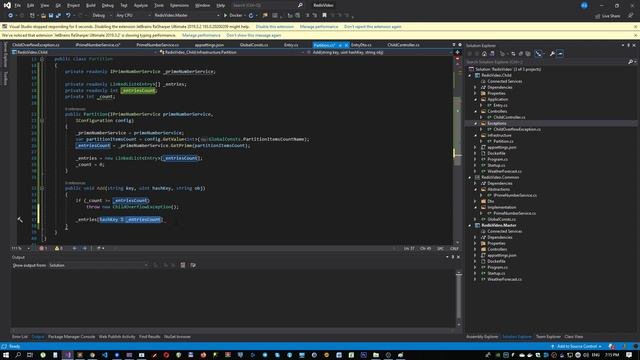Click the Visual Studio icon on the taskbar
The image size is (640, 360).
pos(68,355)
